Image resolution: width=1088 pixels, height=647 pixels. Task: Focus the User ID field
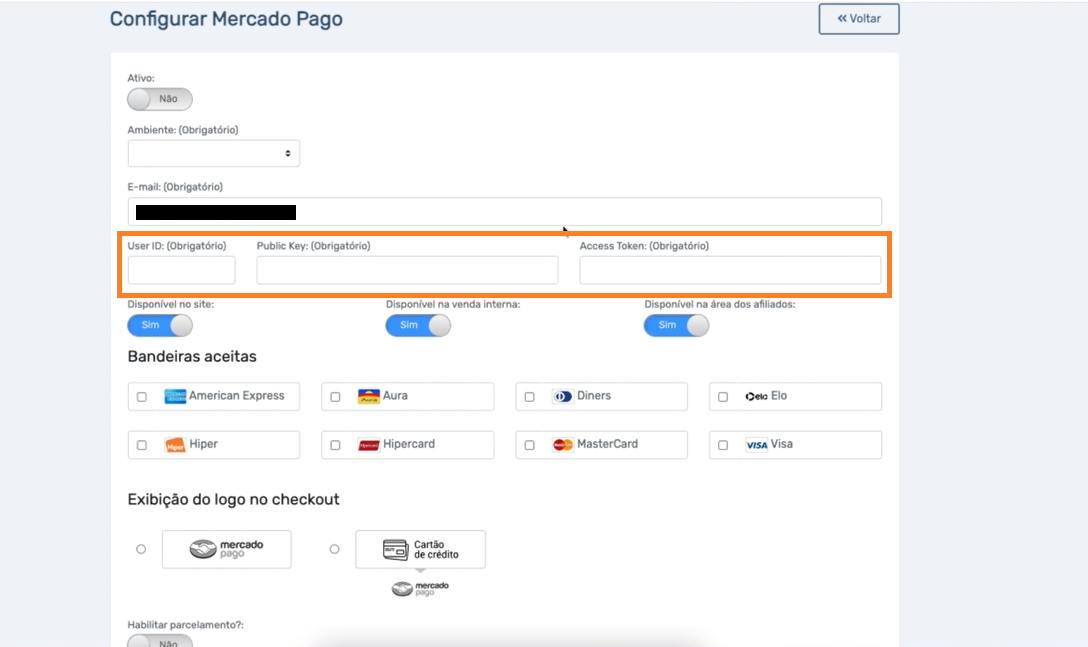[181, 270]
